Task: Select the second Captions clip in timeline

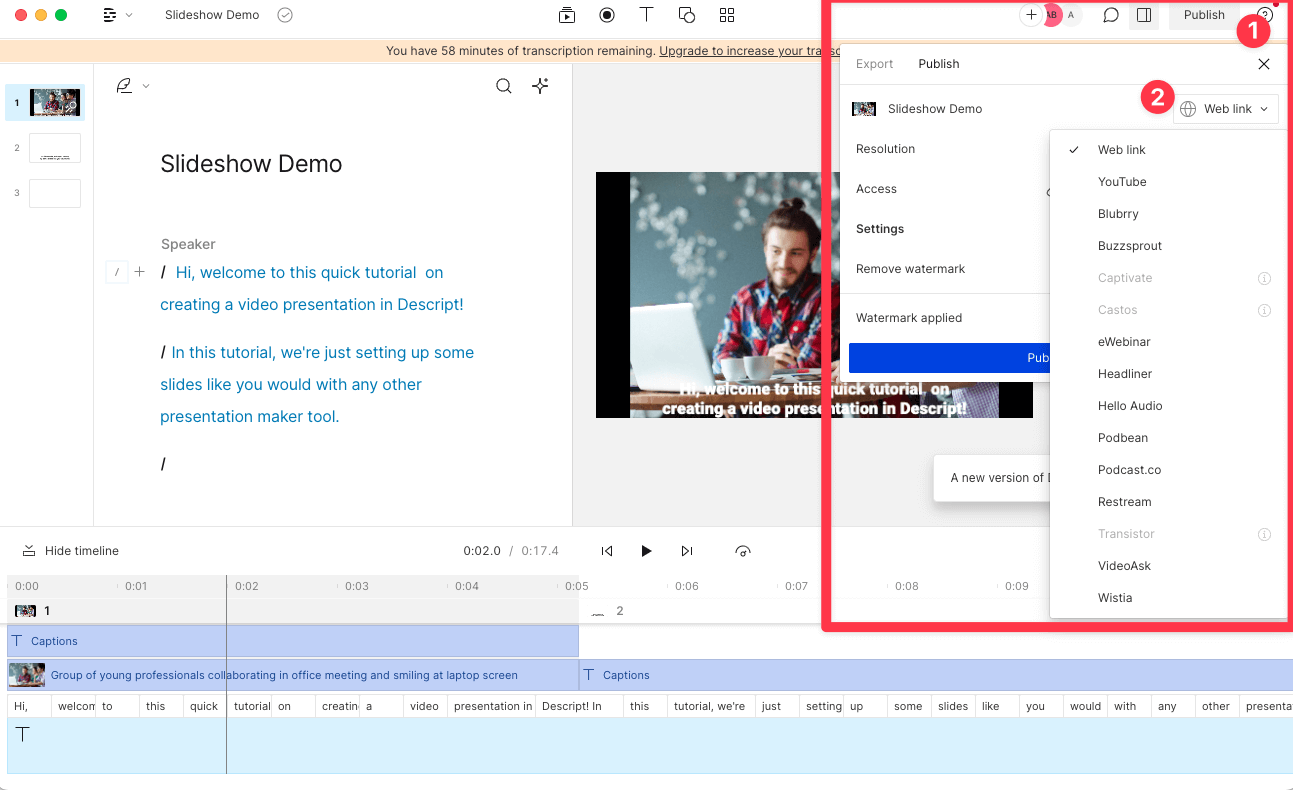Action: [936, 675]
